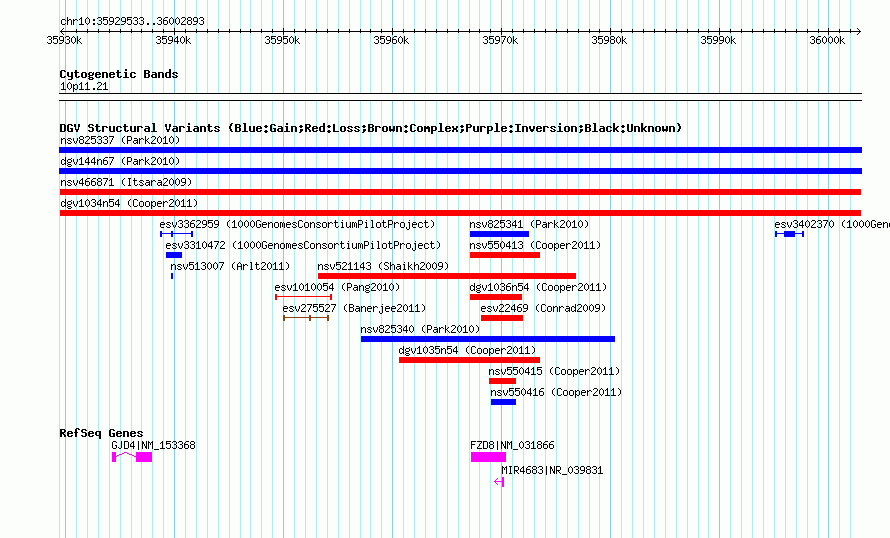Select the nsv521143 (Shaikh2009) red bar
The image size is (890, 538).
447,276
